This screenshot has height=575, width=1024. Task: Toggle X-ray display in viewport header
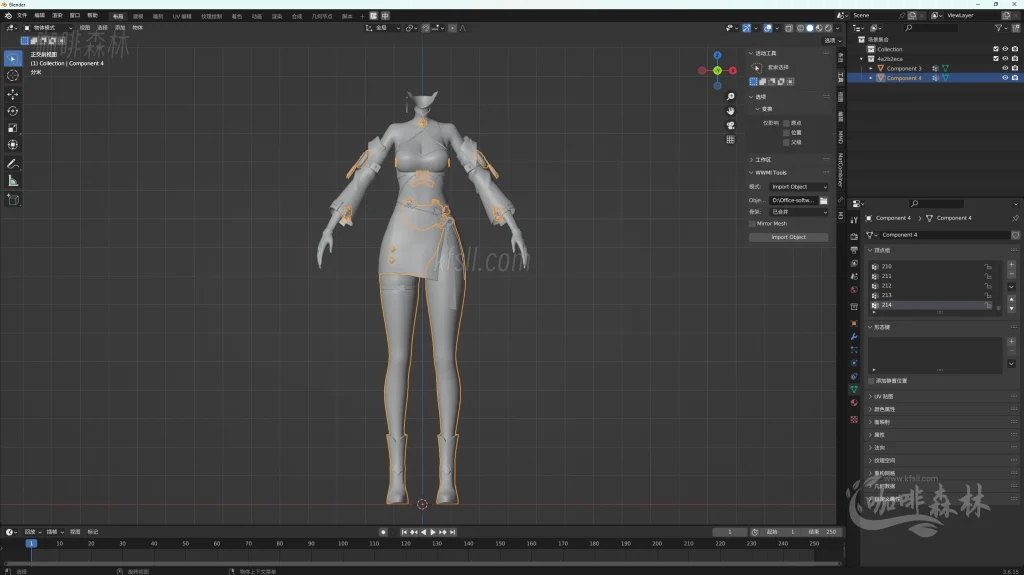789,28
